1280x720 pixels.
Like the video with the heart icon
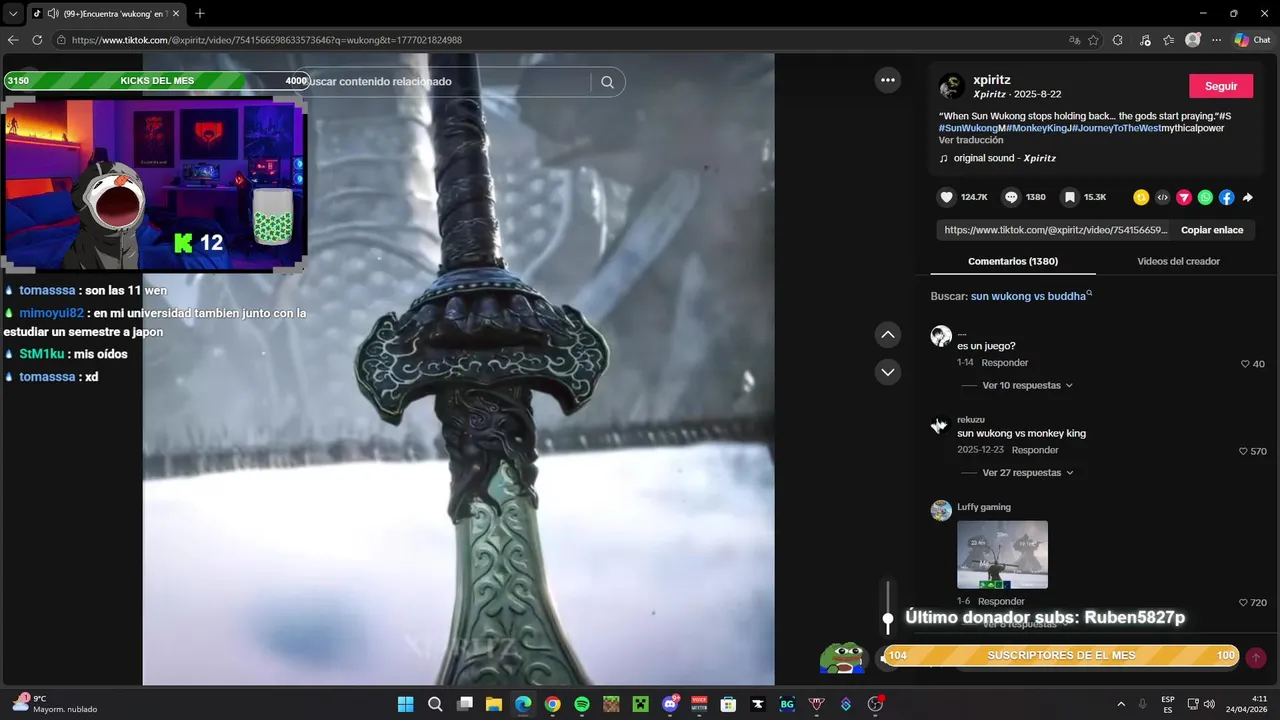click(x=947, y=197)
